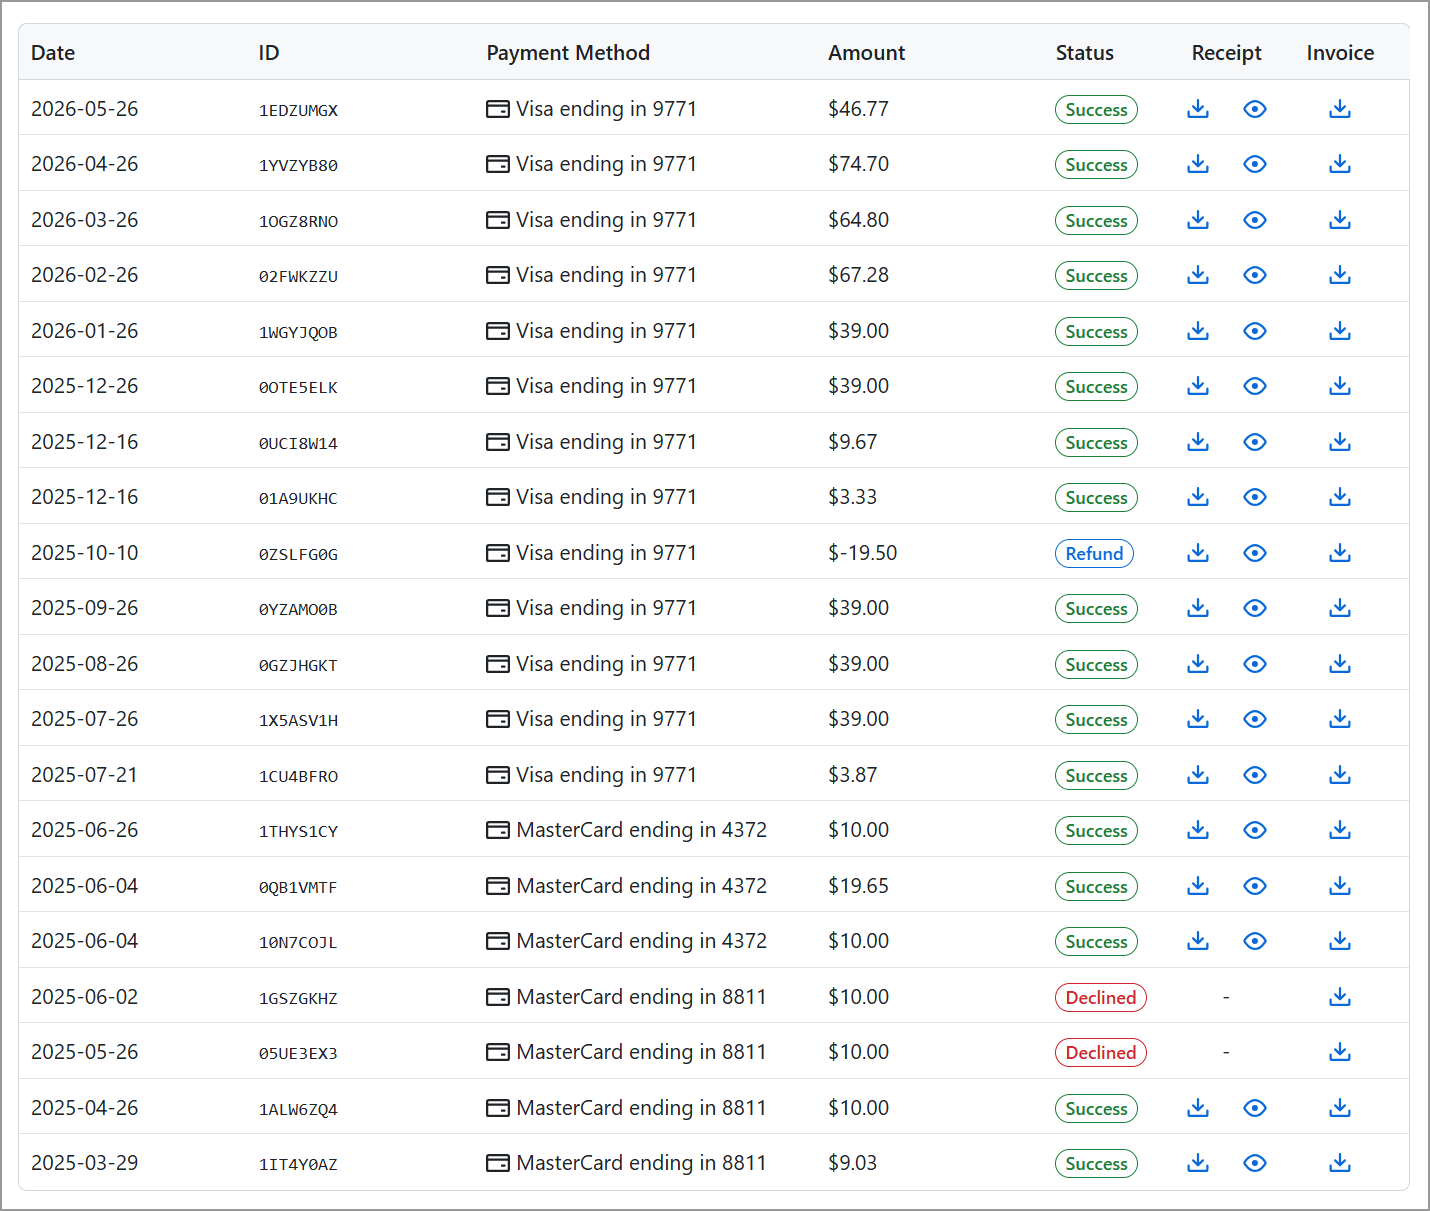Image resolution: width=1430 pixels, height=1211 pixels.
Task: Download invoice for the 2026-04-26 payment
Action: pos(1340,164)
